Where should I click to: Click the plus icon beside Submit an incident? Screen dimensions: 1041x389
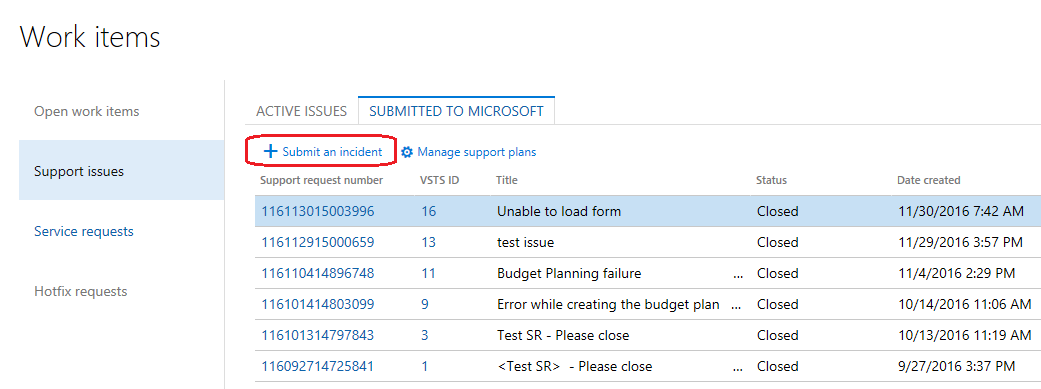pyautogui.click(x=270, y=151)
